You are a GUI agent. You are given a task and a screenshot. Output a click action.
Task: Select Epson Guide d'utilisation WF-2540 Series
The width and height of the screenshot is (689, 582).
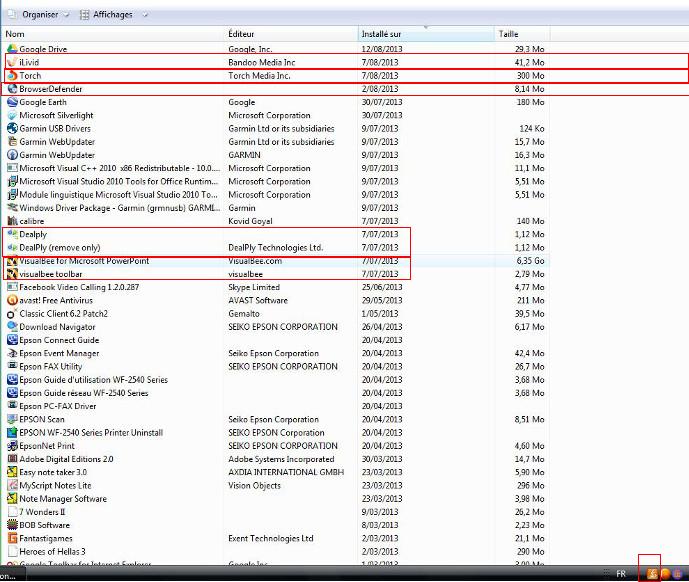coord(276,379)
